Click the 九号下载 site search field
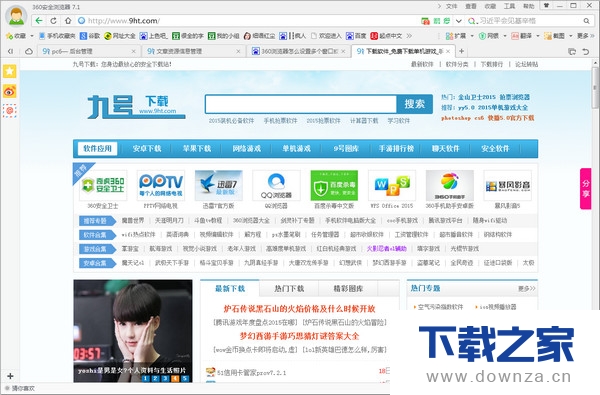The image size is (600, 395). click(x=301, y=104)
